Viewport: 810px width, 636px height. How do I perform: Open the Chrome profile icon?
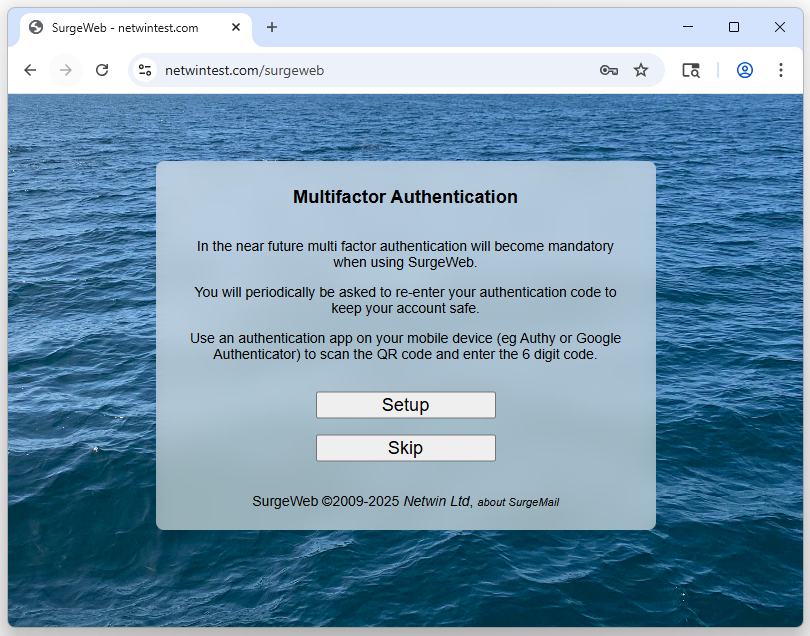[744, 70]
